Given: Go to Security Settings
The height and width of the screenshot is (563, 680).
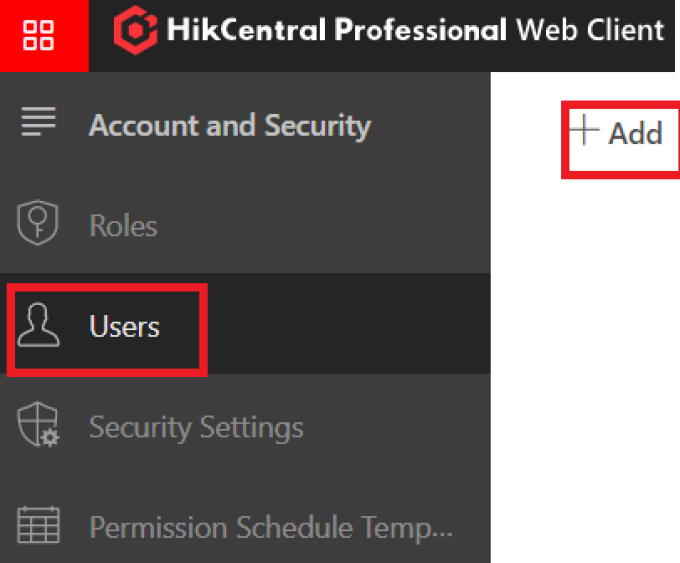Looking at the screenshot, I should 196,428.
